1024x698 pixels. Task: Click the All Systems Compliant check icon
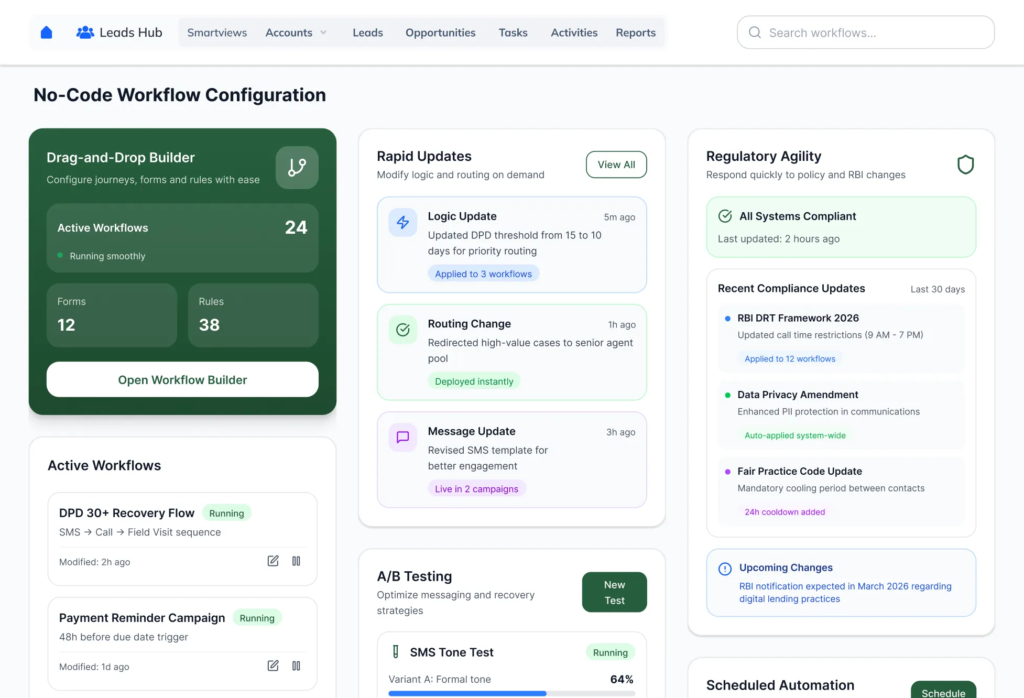click(725, 216)
